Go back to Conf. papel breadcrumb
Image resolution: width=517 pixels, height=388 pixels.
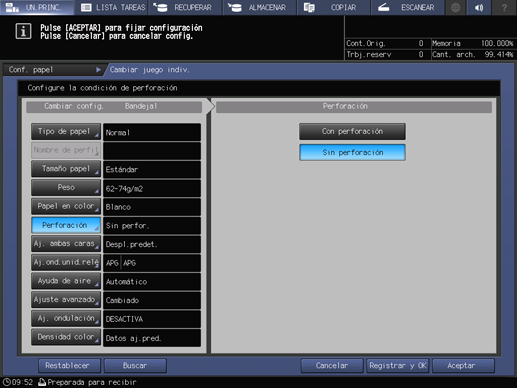tap(53, 70)
